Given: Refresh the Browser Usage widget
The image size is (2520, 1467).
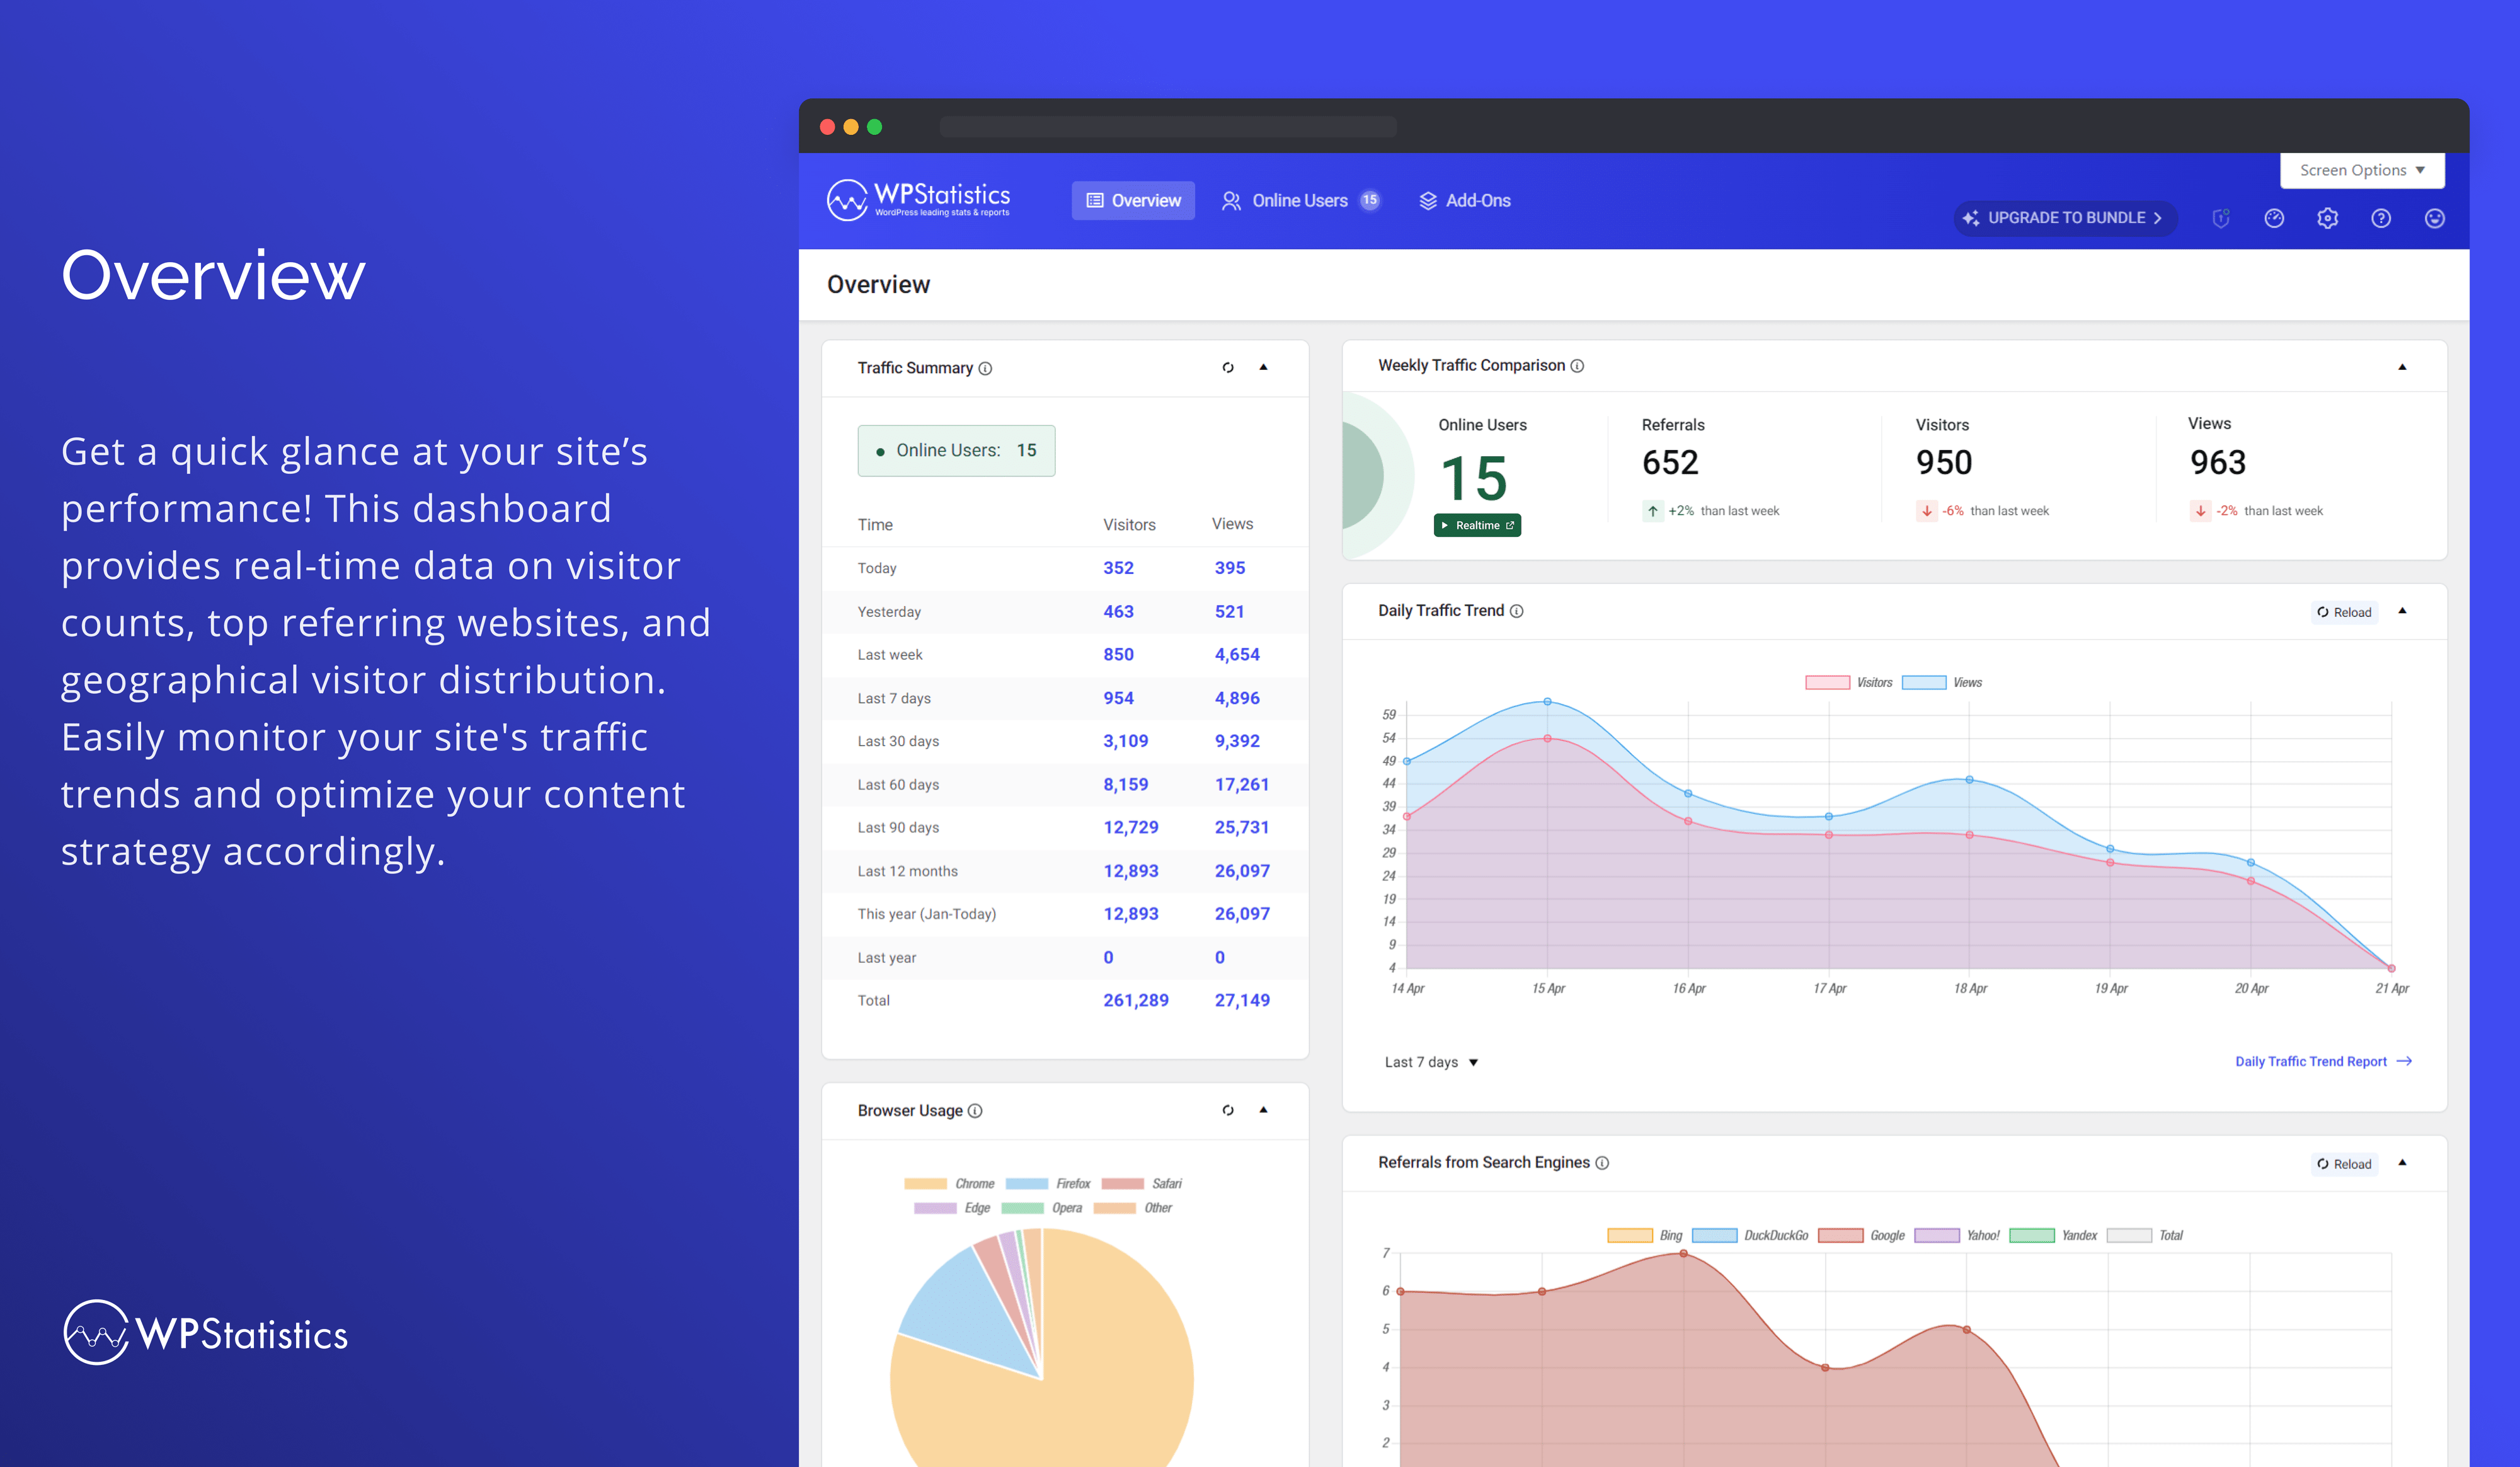Looking at the screenshot, I should [1228, 1110].
